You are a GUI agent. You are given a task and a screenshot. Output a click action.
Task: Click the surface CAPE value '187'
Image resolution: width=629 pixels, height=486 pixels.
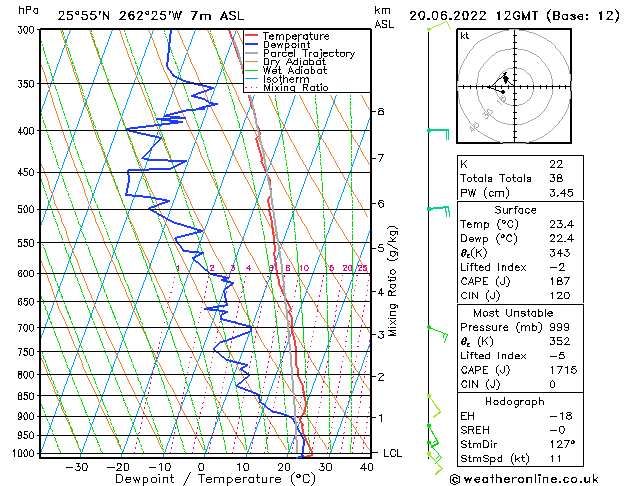[560, 281]
